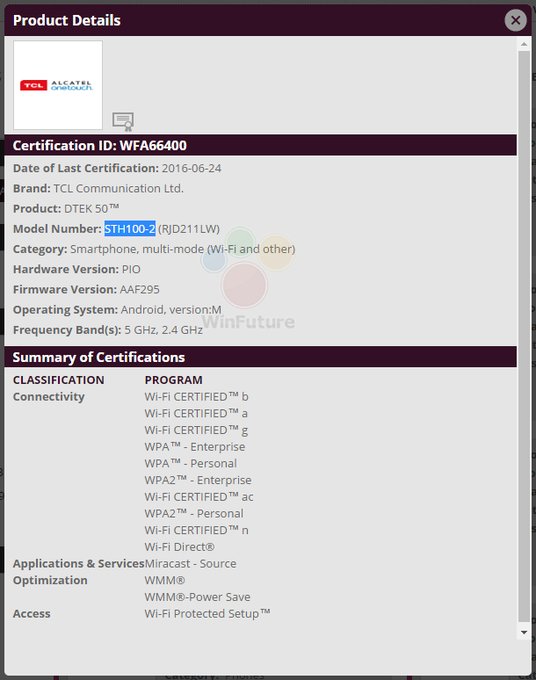Click the highlighted STH100-2 model number
The height and width of the screenshot is (680, 536).
coord(130,229)
